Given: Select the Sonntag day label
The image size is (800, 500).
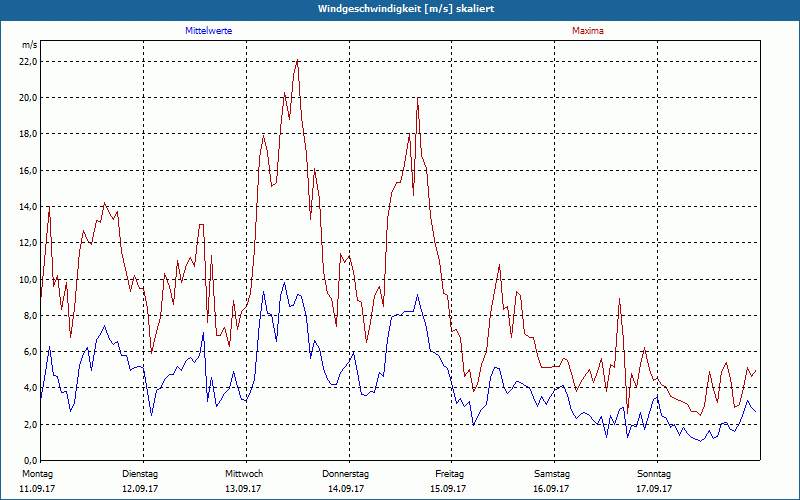Looking at the screenshot, I should 654,474.
